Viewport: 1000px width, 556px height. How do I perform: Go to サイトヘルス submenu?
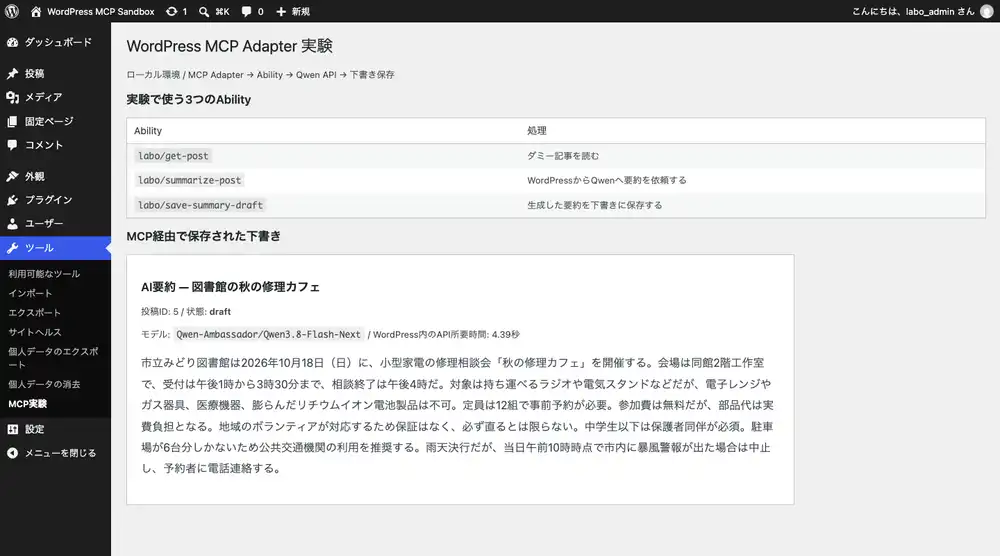coord(34,332)
